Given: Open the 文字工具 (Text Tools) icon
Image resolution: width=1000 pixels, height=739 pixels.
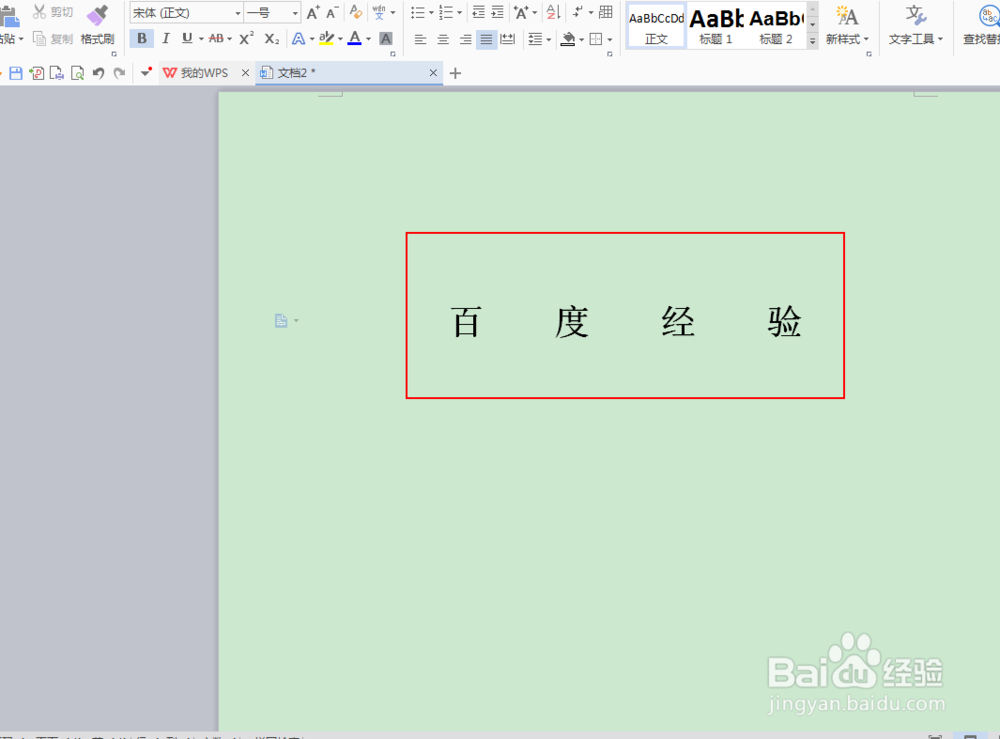Looking at the screenshot, I should pyautogui.click(x=913, y=27).
